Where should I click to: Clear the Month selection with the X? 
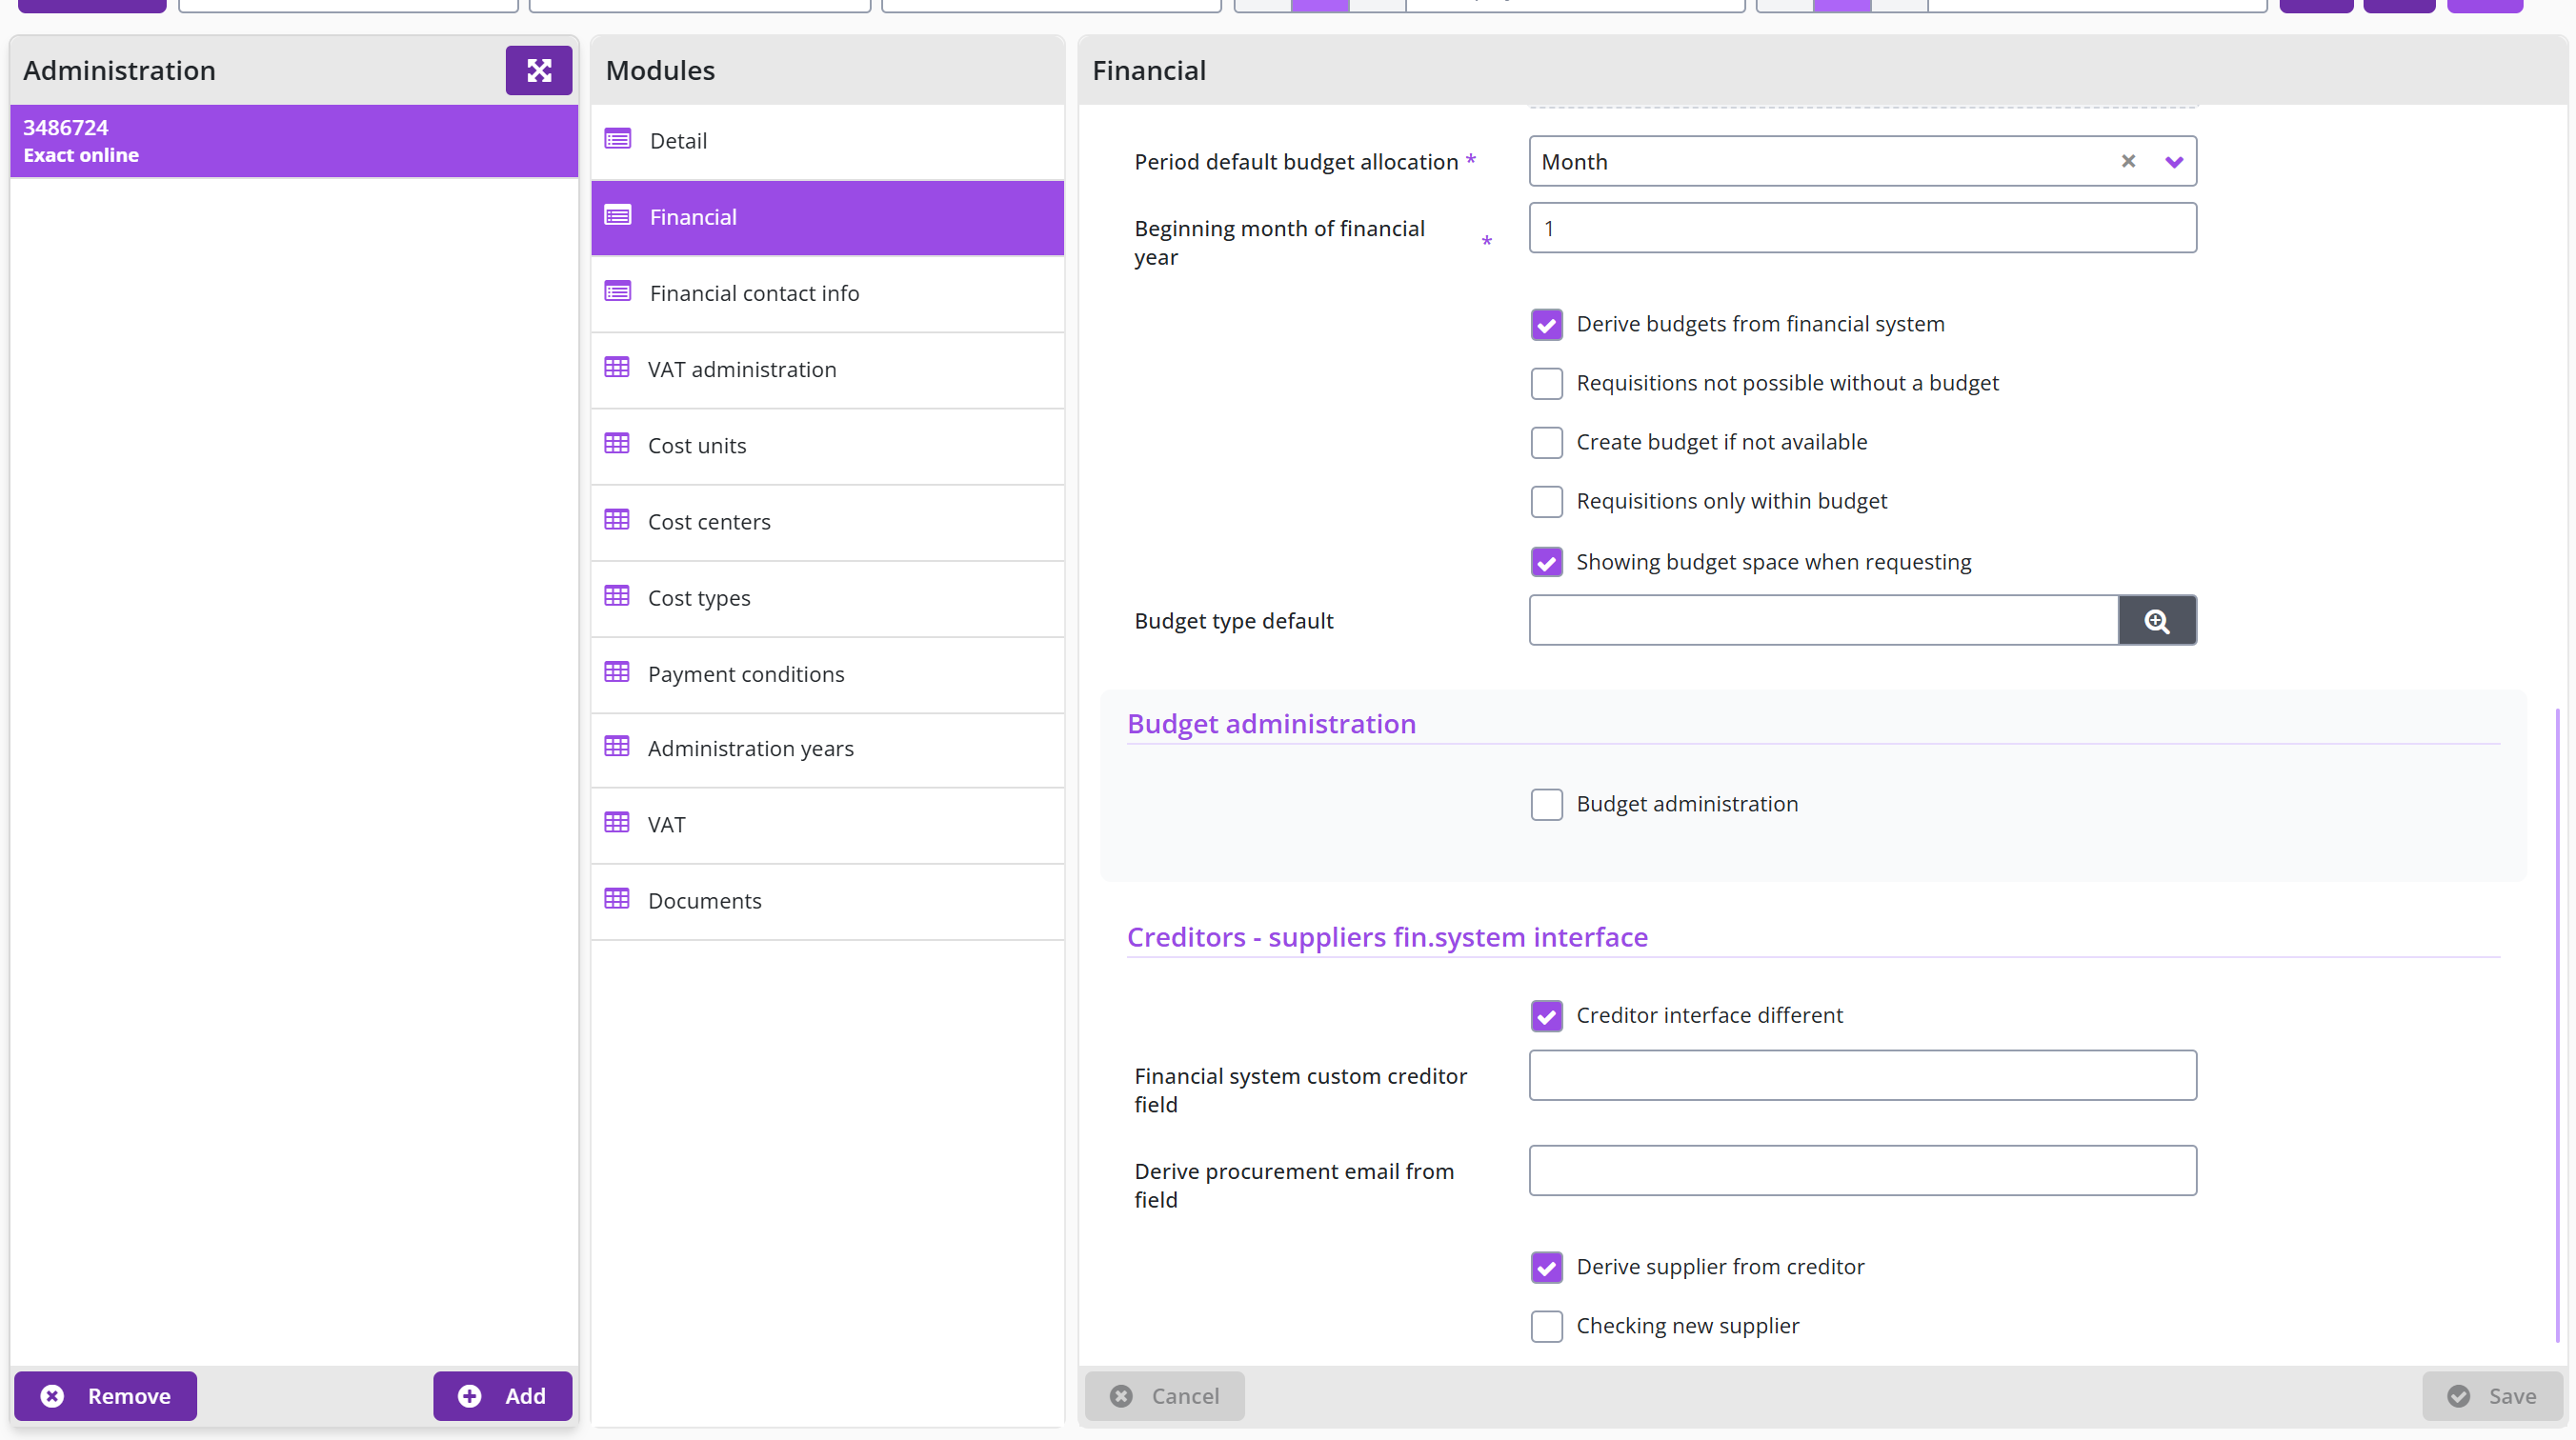2128,161
